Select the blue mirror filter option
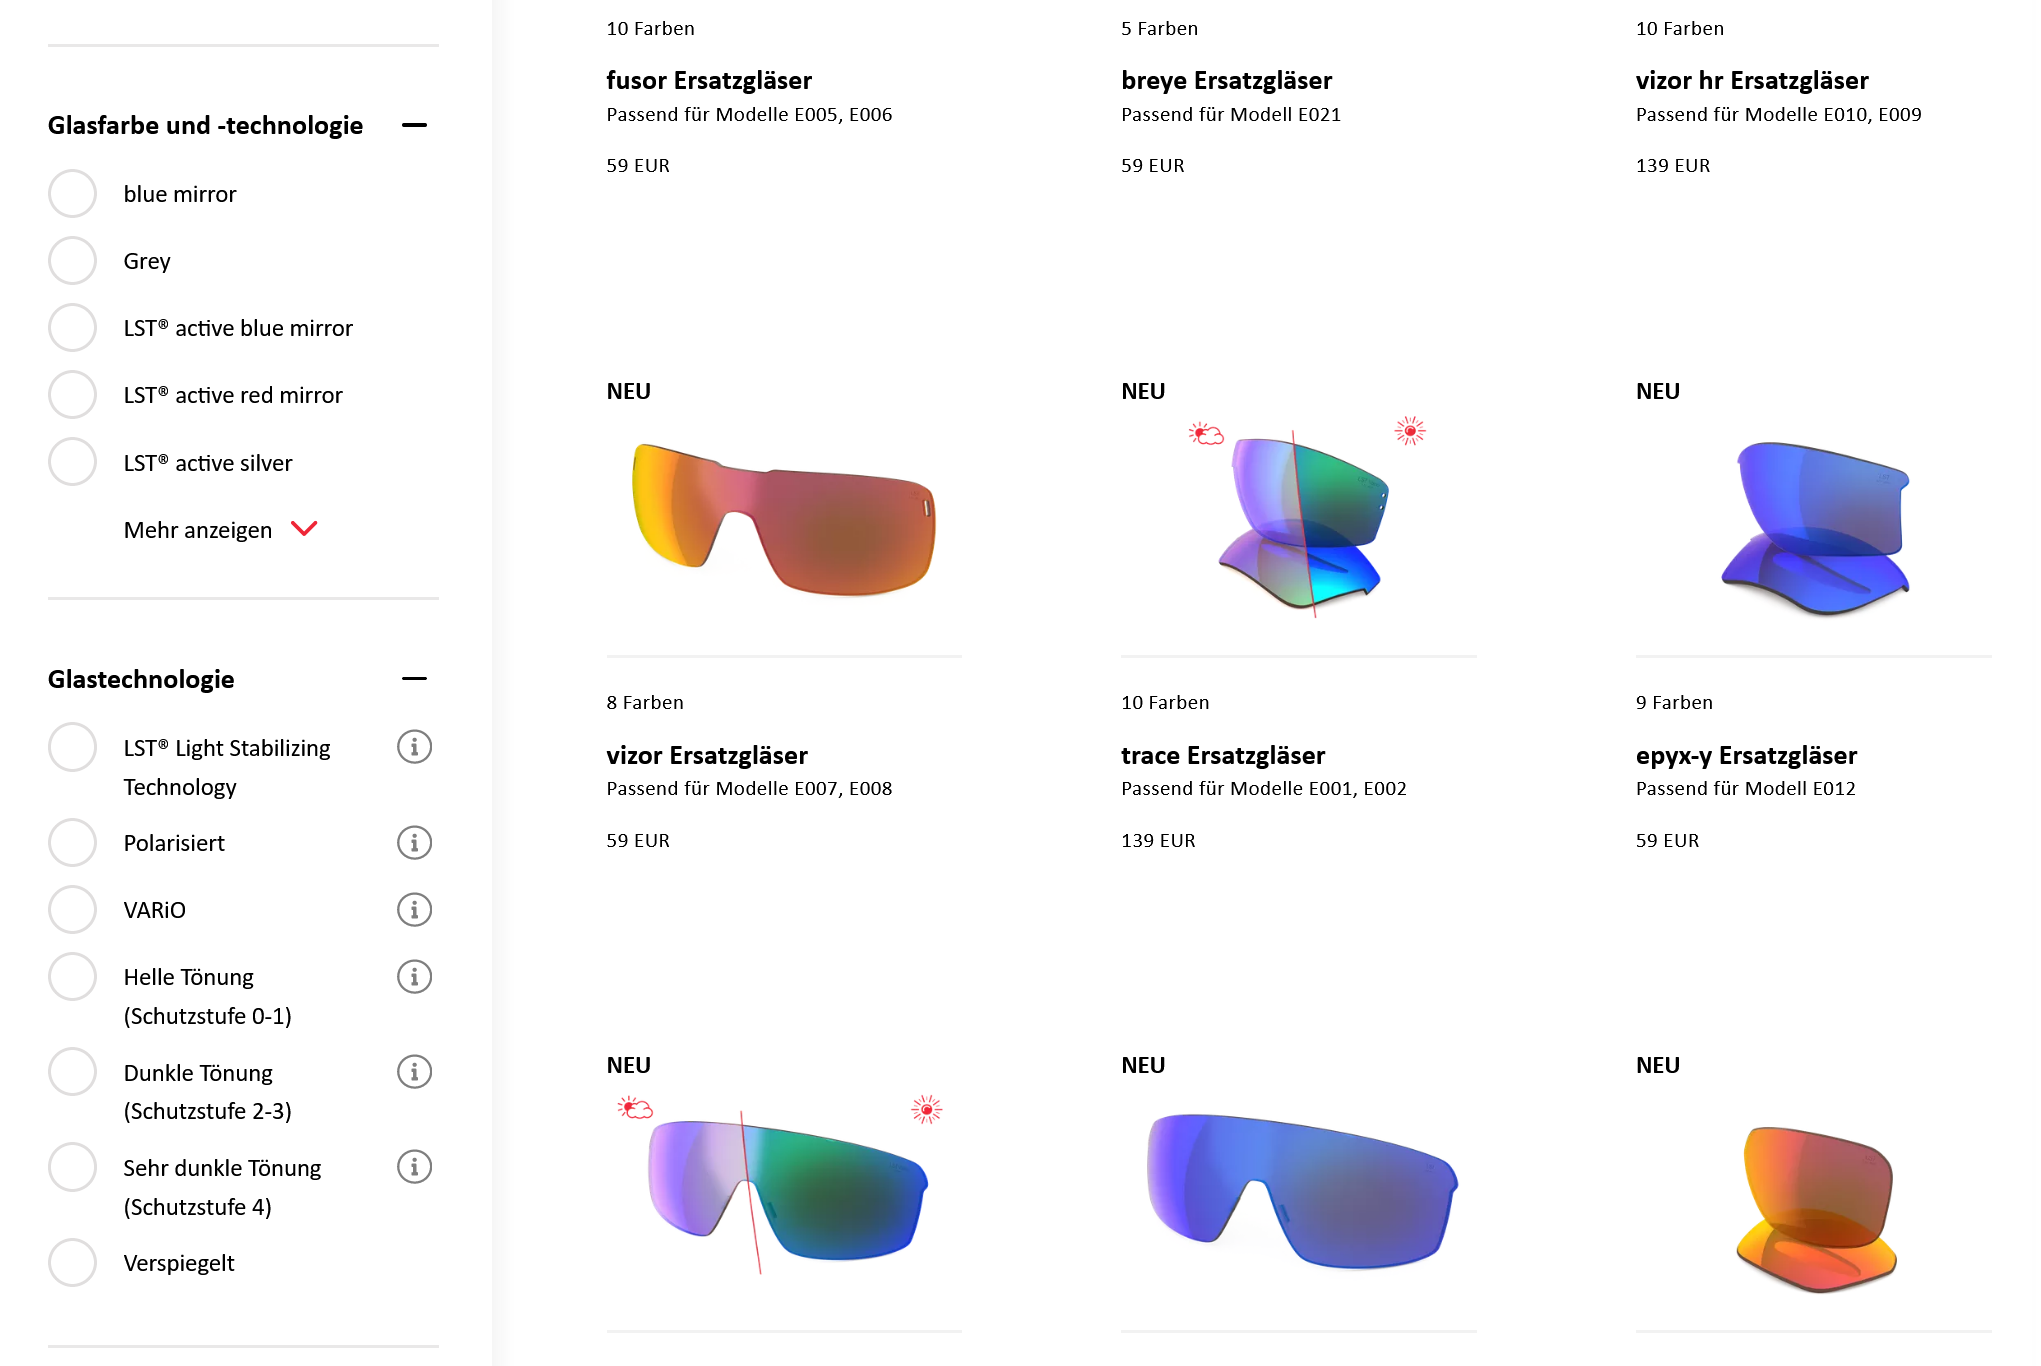The image size is (2041, 1366). pos(73,194)
